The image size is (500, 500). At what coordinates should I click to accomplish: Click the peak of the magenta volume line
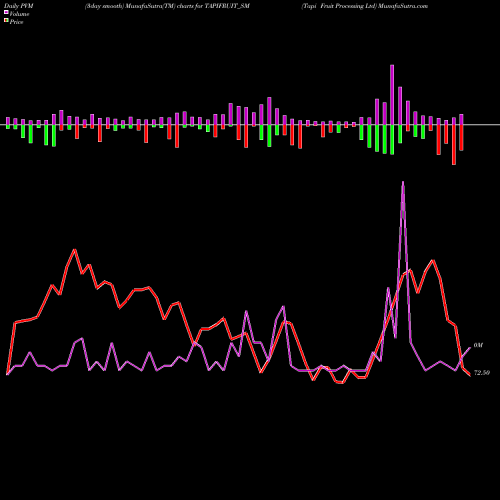(x=403, y=182)
